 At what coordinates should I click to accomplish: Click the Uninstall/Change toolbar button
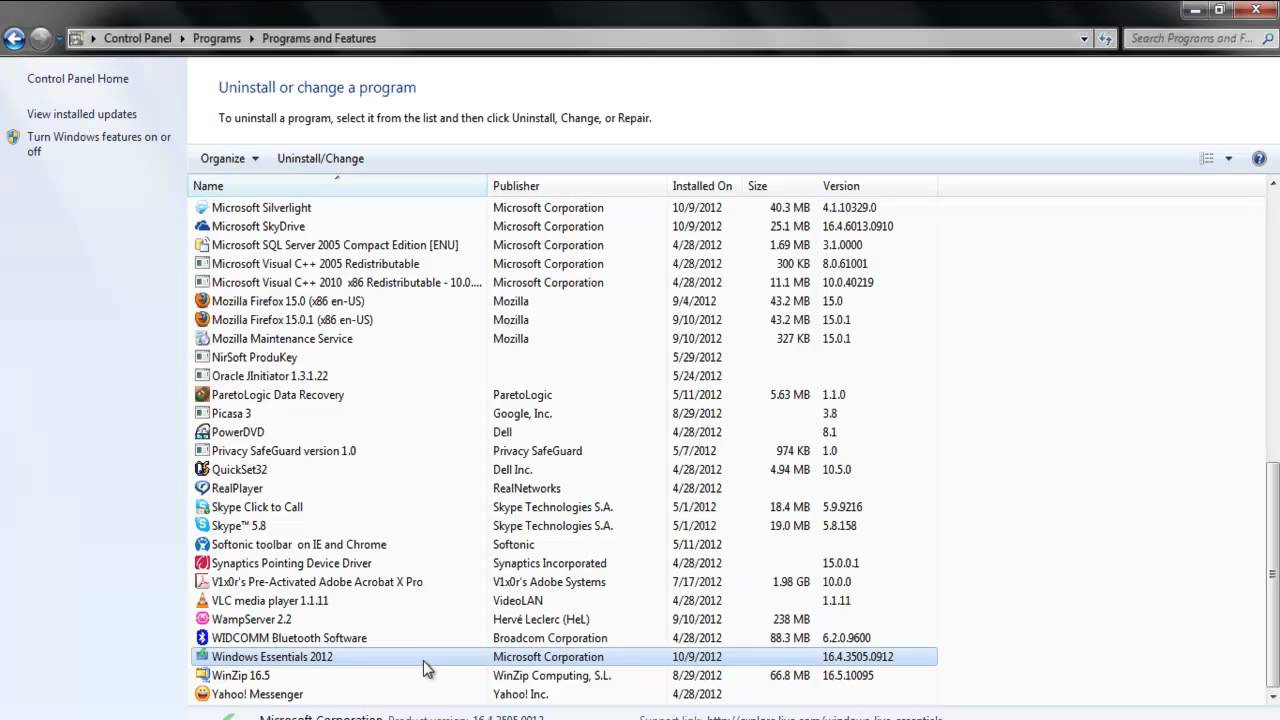[320, 158]
